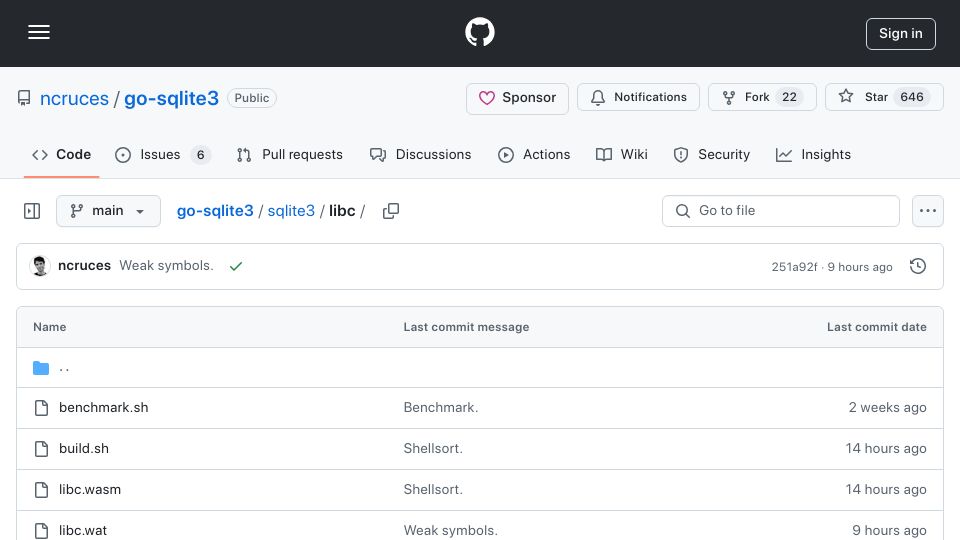The width and height of the screenshot is (960, 540).
Task: Open the build.sh Shellsort. commit message
Action: pos(433,449)
